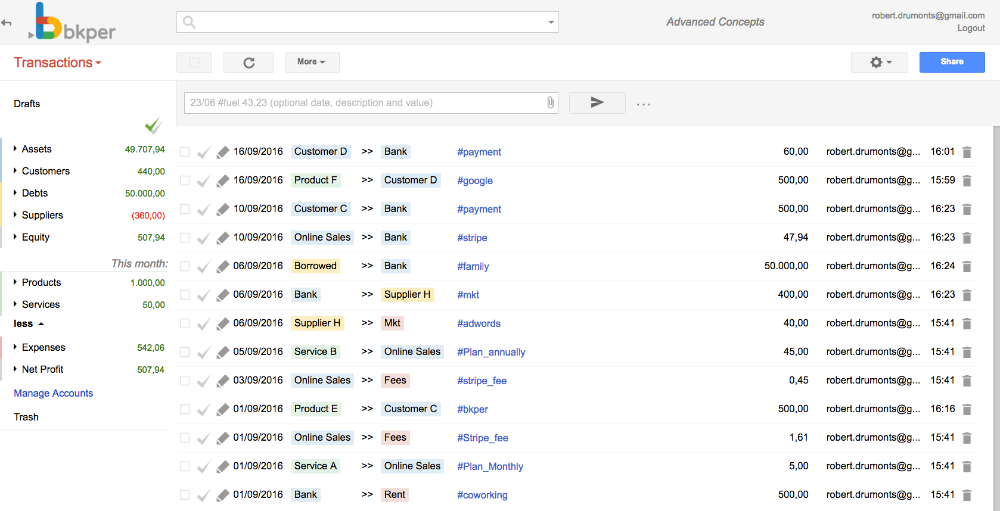Image resolution: width=1000 pixels, height=511 pixels.
Task: Click edit pencil on #bkper row
Action: click(x=222, y=409)
